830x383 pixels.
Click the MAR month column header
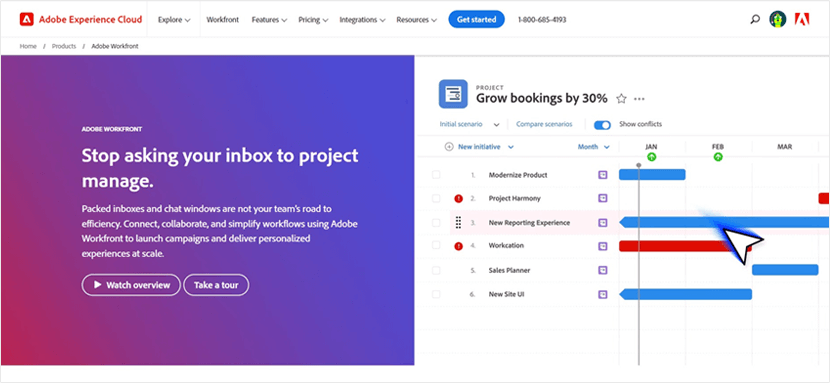[784, 147]
